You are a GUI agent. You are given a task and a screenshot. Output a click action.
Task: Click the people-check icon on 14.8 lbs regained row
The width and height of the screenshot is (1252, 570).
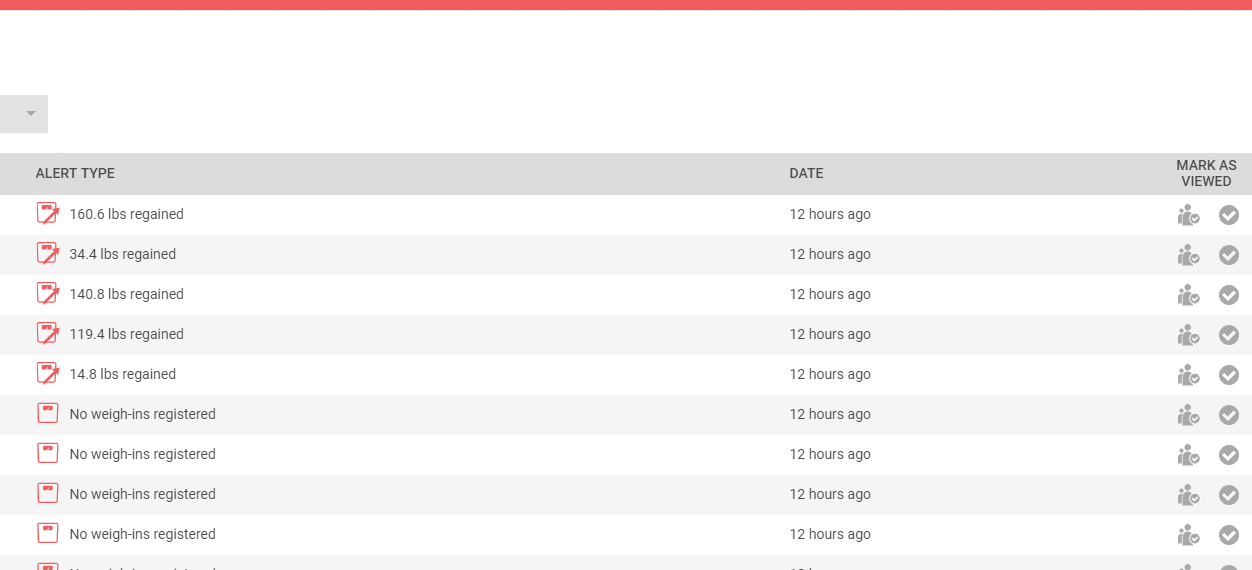[1188, 375]
